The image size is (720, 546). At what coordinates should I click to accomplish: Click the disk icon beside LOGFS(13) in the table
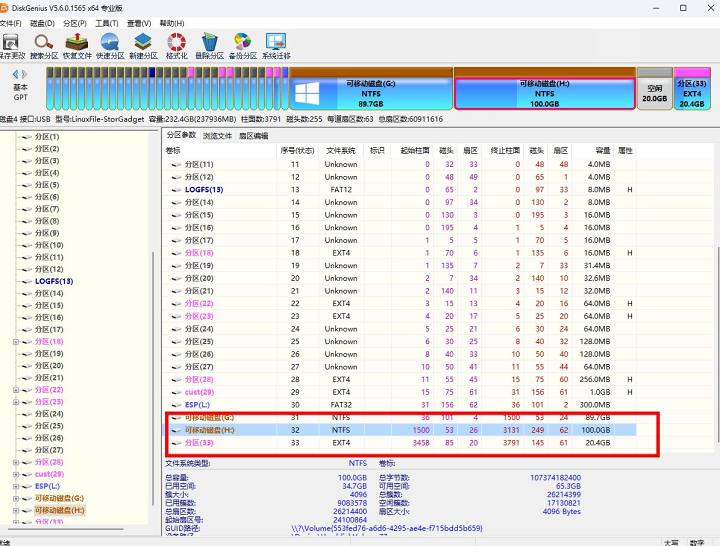tap(176, 190)
